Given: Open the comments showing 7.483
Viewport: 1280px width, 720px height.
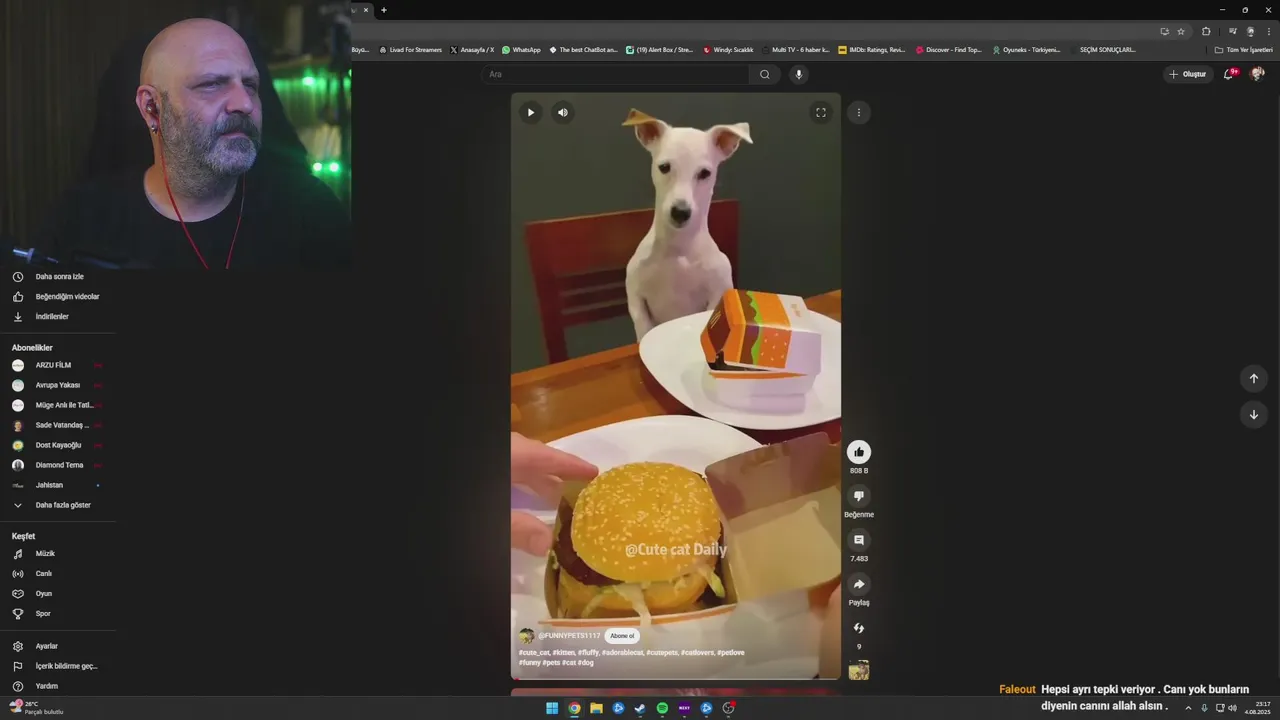Looking at the screenshot, I should [859, 540].
